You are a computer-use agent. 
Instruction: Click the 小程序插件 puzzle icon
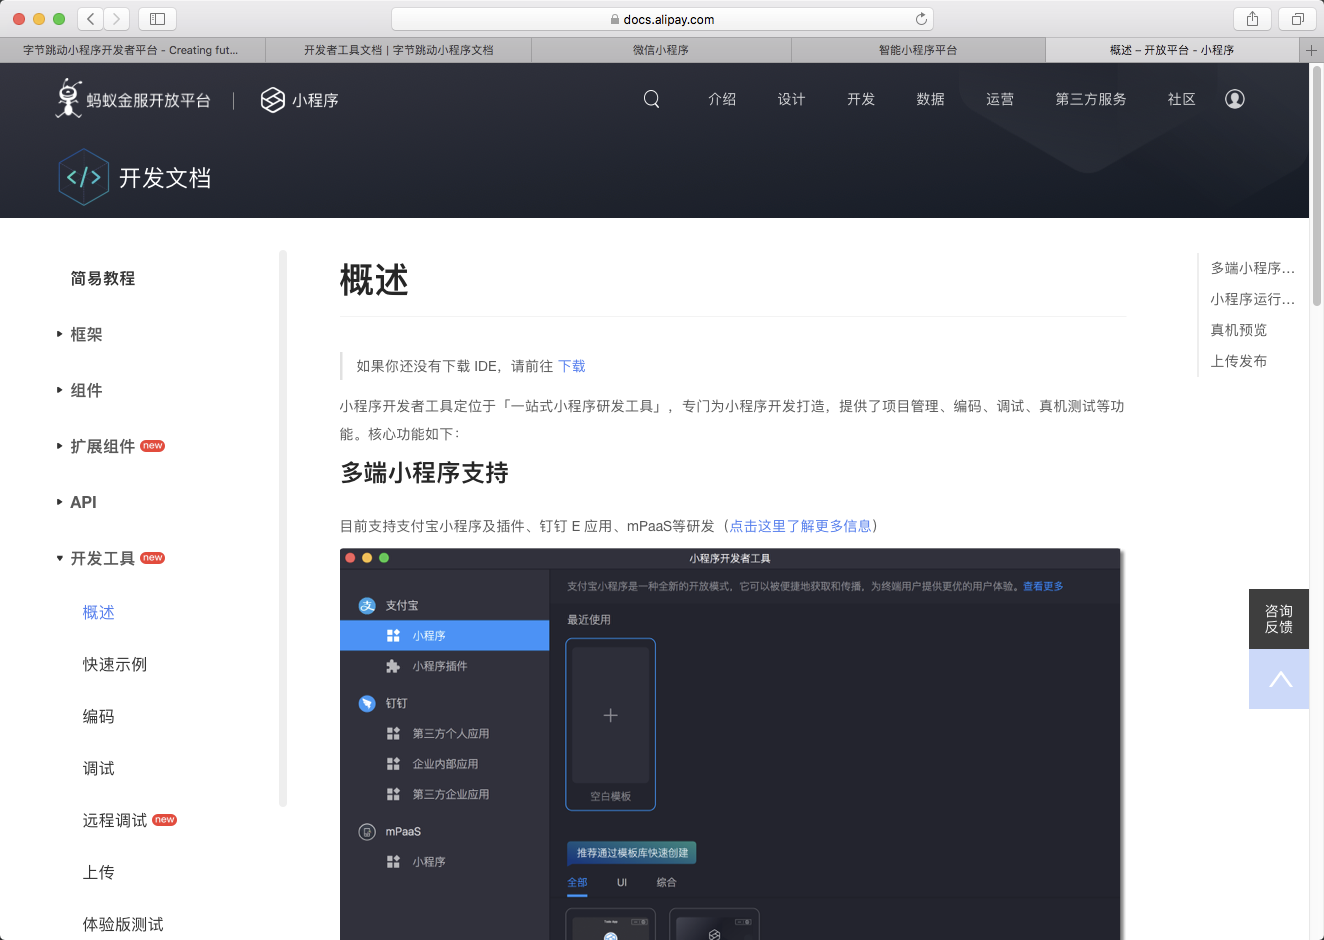(x=393, y=666)
